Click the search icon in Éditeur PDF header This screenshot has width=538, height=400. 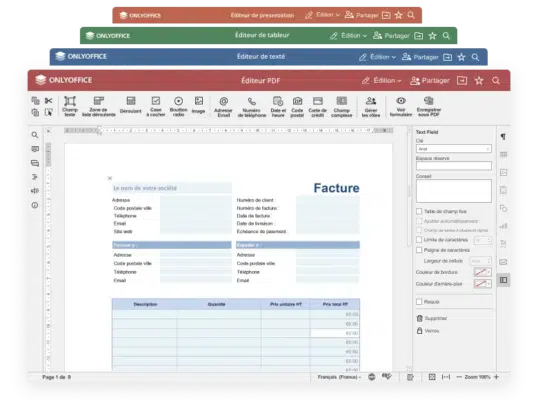coord(496,81)
